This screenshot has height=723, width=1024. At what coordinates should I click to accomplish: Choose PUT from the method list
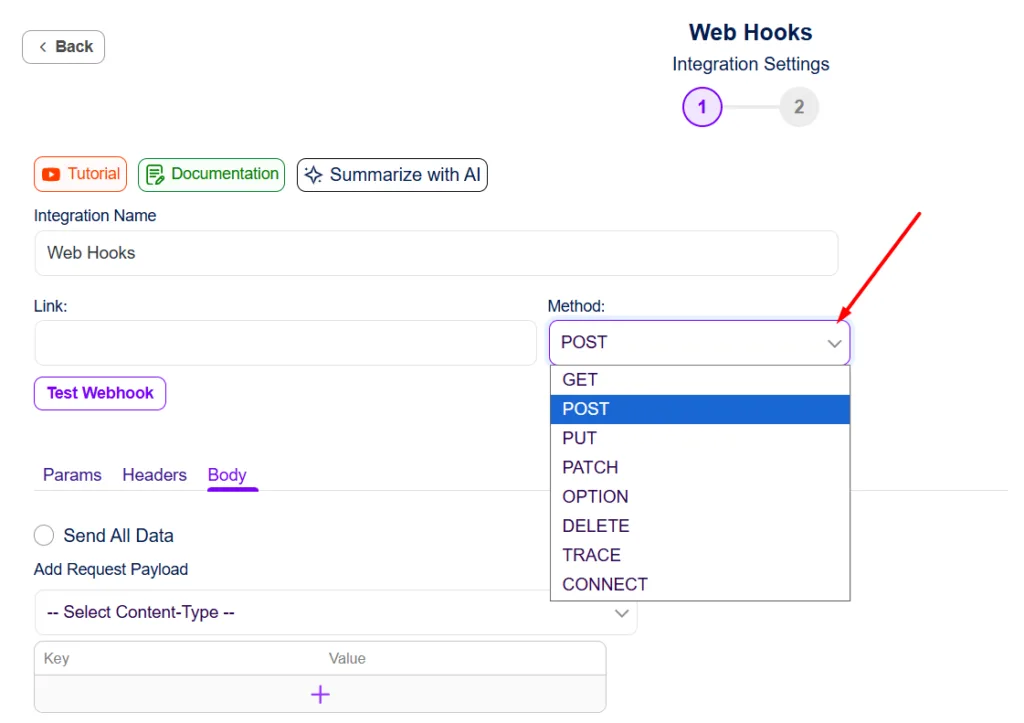click(x=700, y=438)
